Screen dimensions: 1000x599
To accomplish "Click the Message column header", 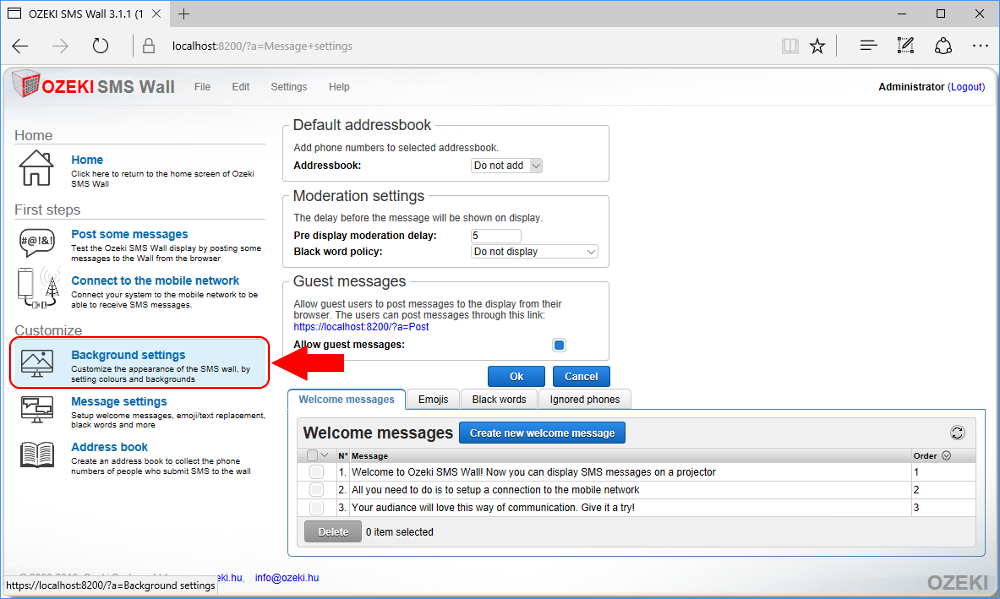I will click(370, 456).
